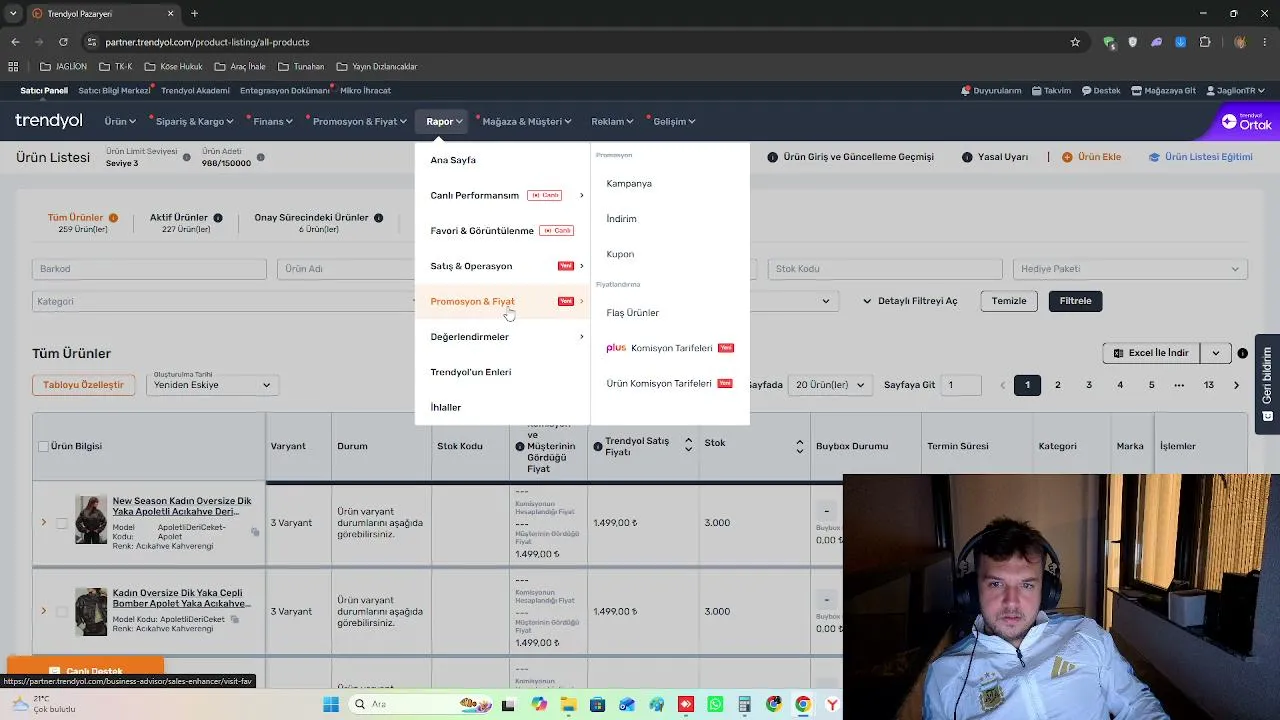This screenshot has height=720, width=1280.
Task: Expand the Ürün navigation menu
Action: pyautogui.click(x=121, y=122)
